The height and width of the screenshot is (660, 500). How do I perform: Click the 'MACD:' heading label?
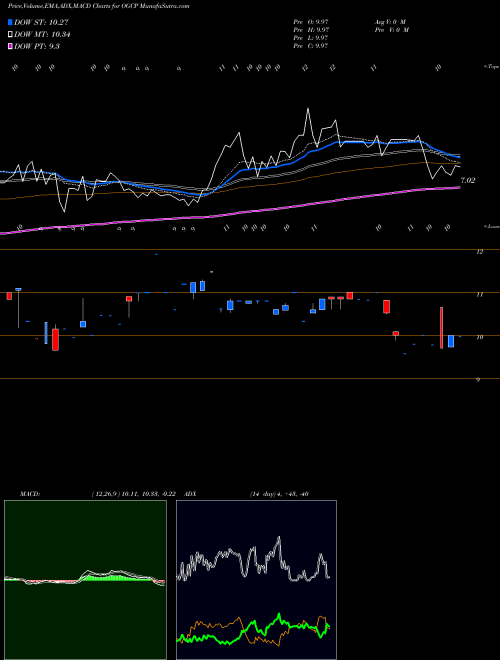30,494
